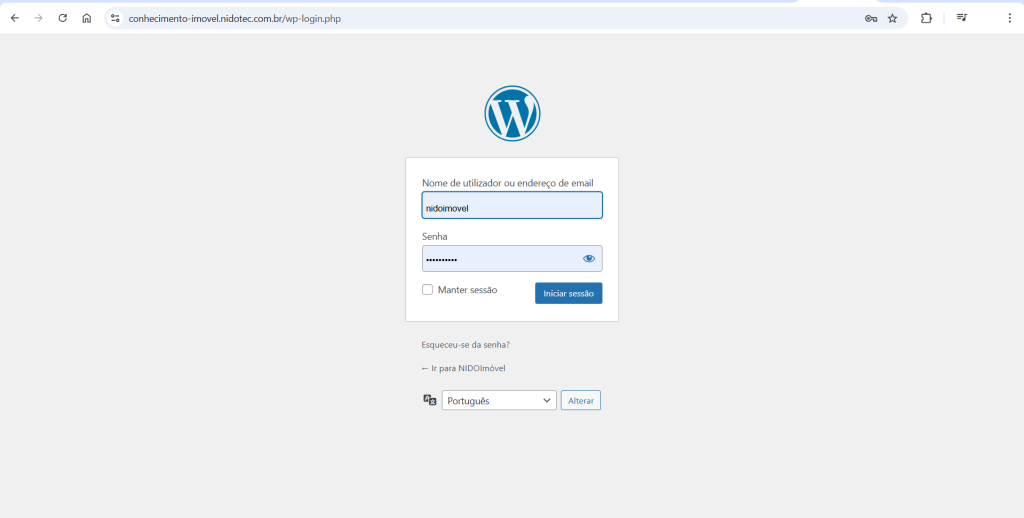Go to the browser home page
This screenshot has height=518, width=1024.
point(87,18)
